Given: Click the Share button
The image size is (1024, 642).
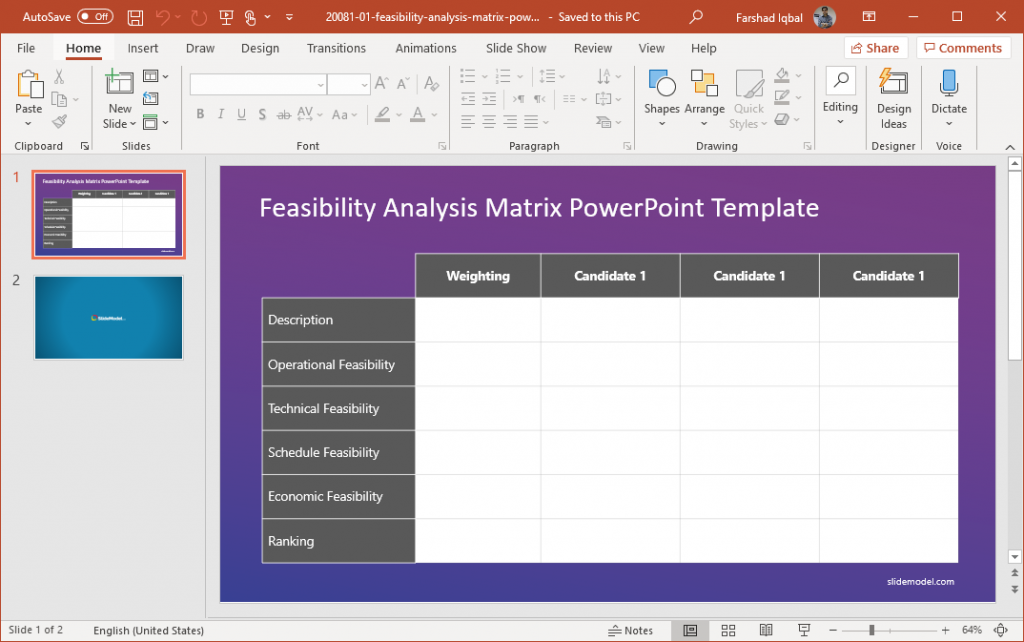Looking at the screenshot, I should [875, 47].
